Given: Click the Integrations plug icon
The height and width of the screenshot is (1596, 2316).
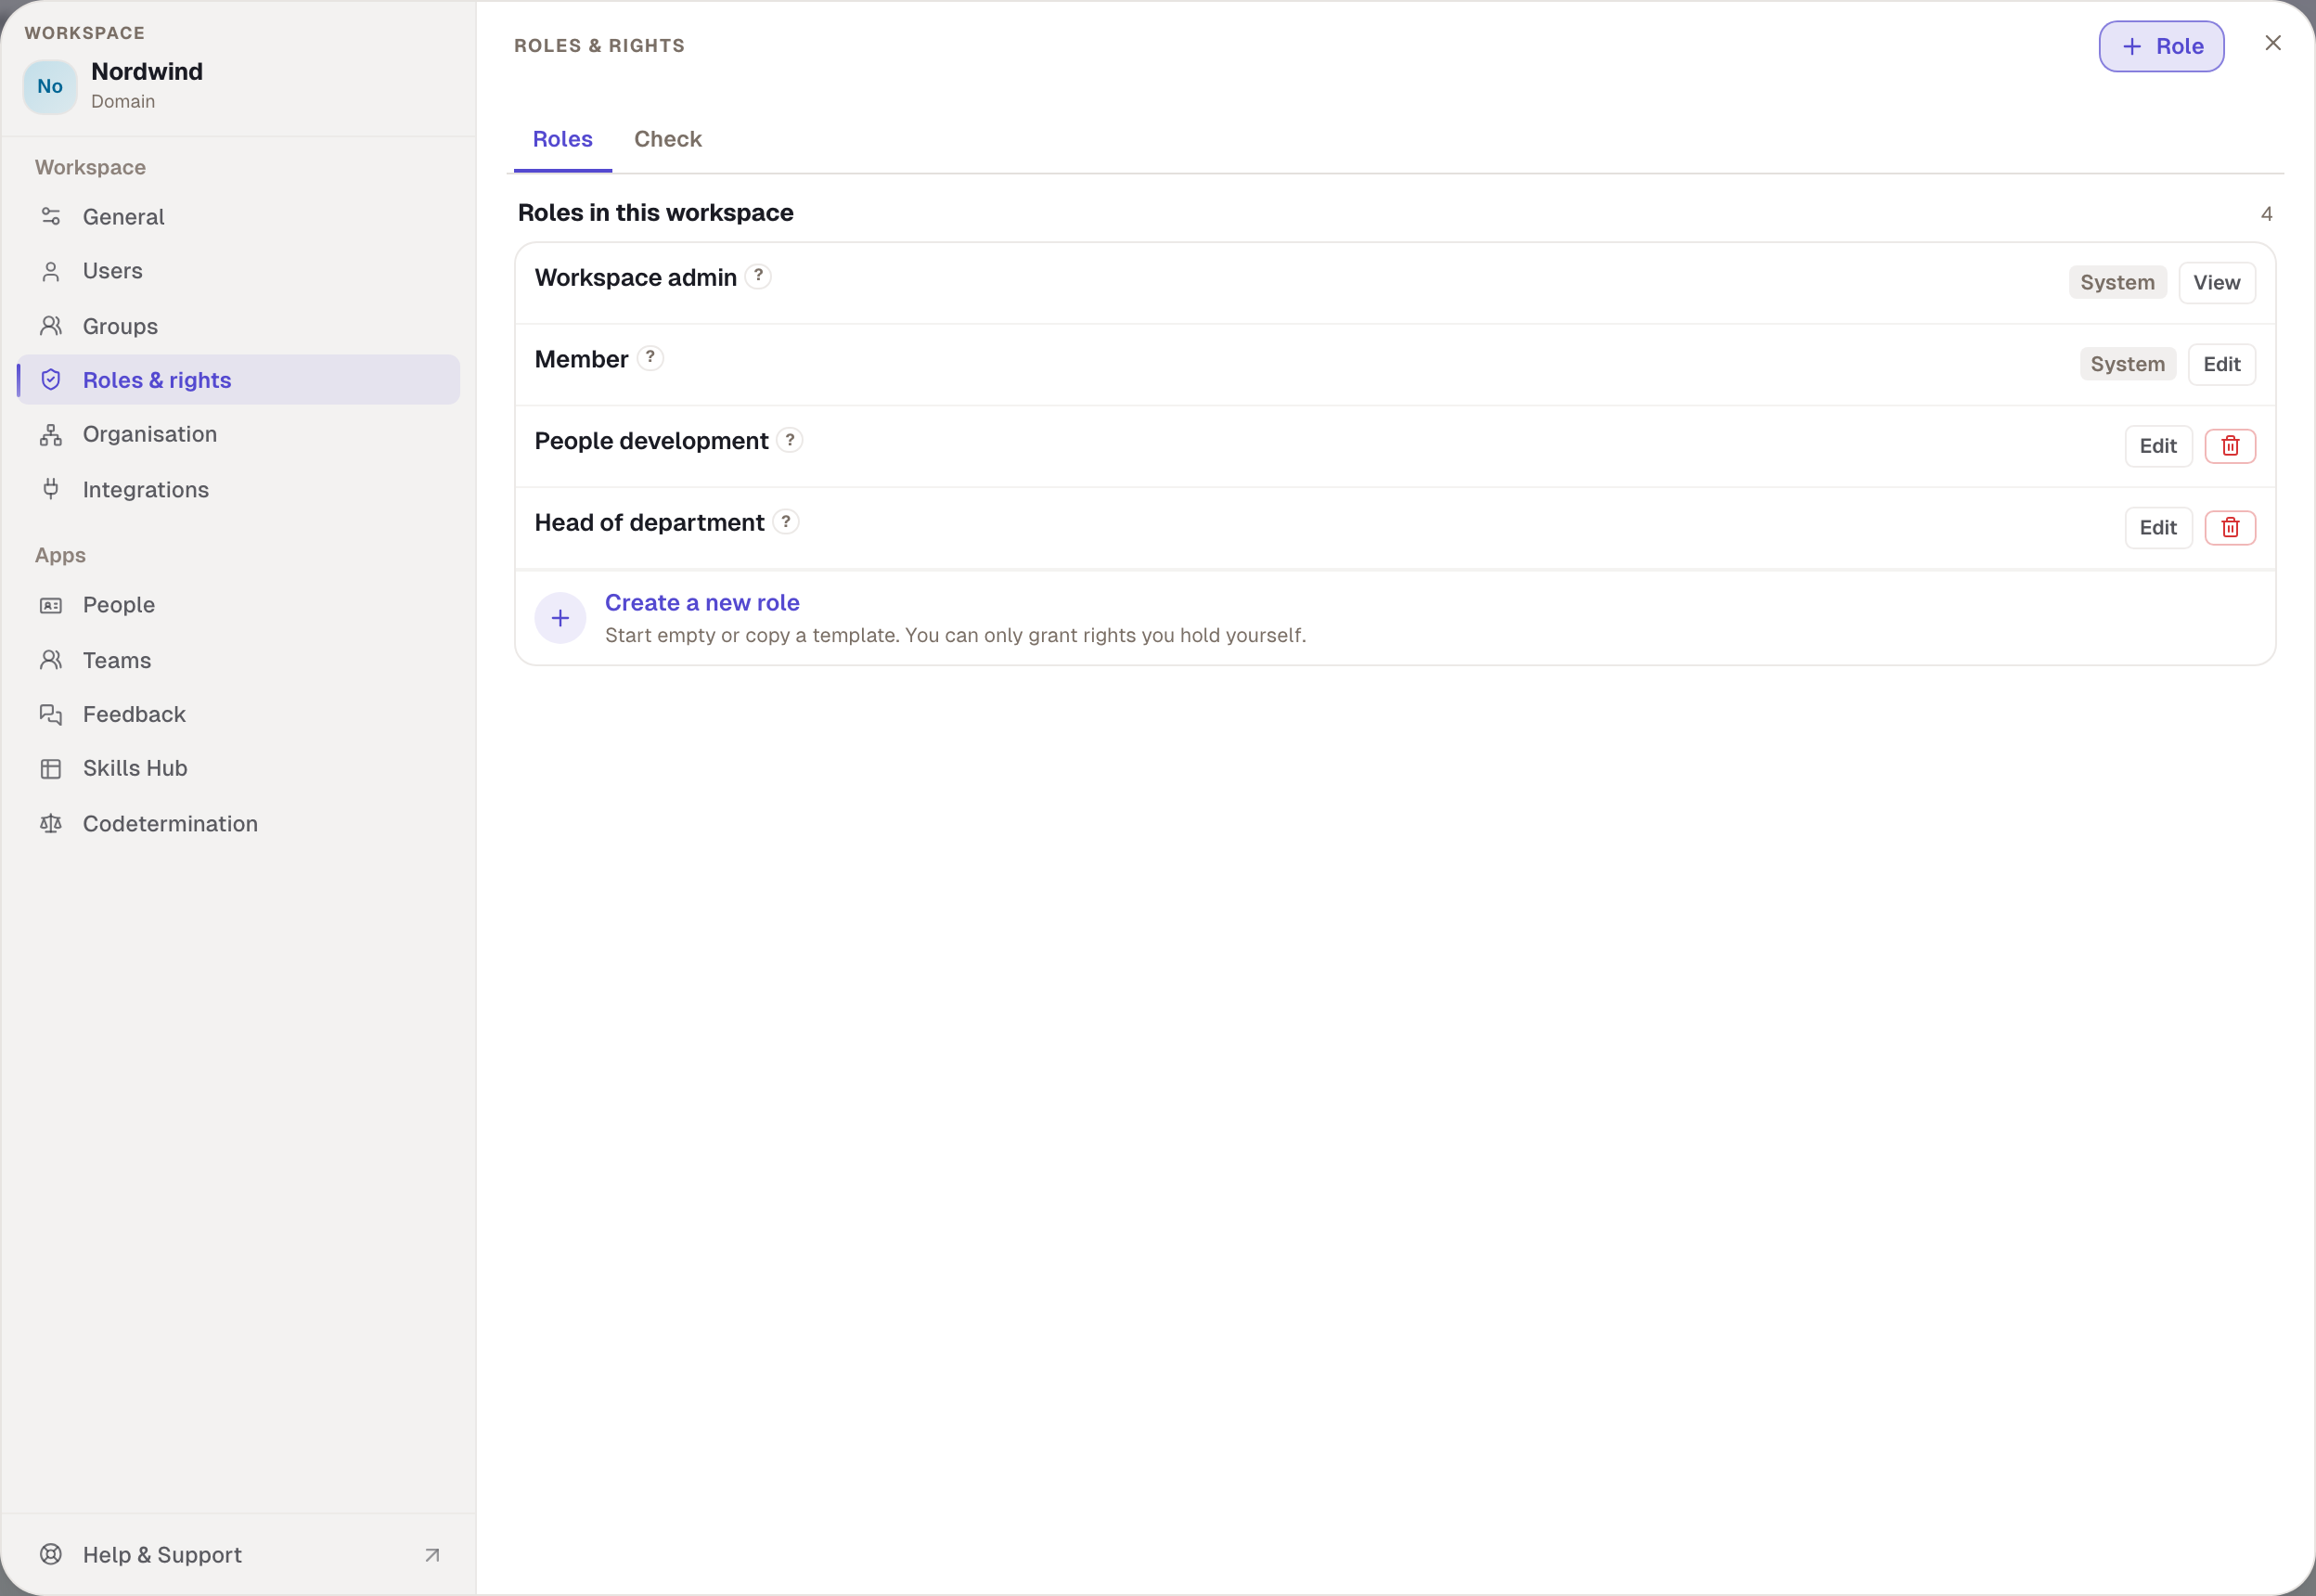Looking at the screenshot, I should (51, 489).
